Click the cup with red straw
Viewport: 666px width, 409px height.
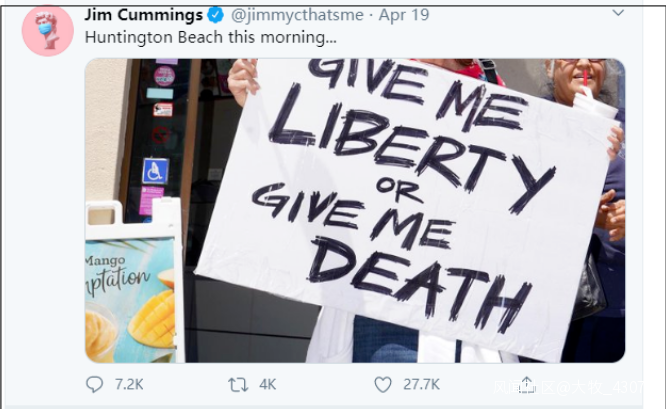(593, 100)
